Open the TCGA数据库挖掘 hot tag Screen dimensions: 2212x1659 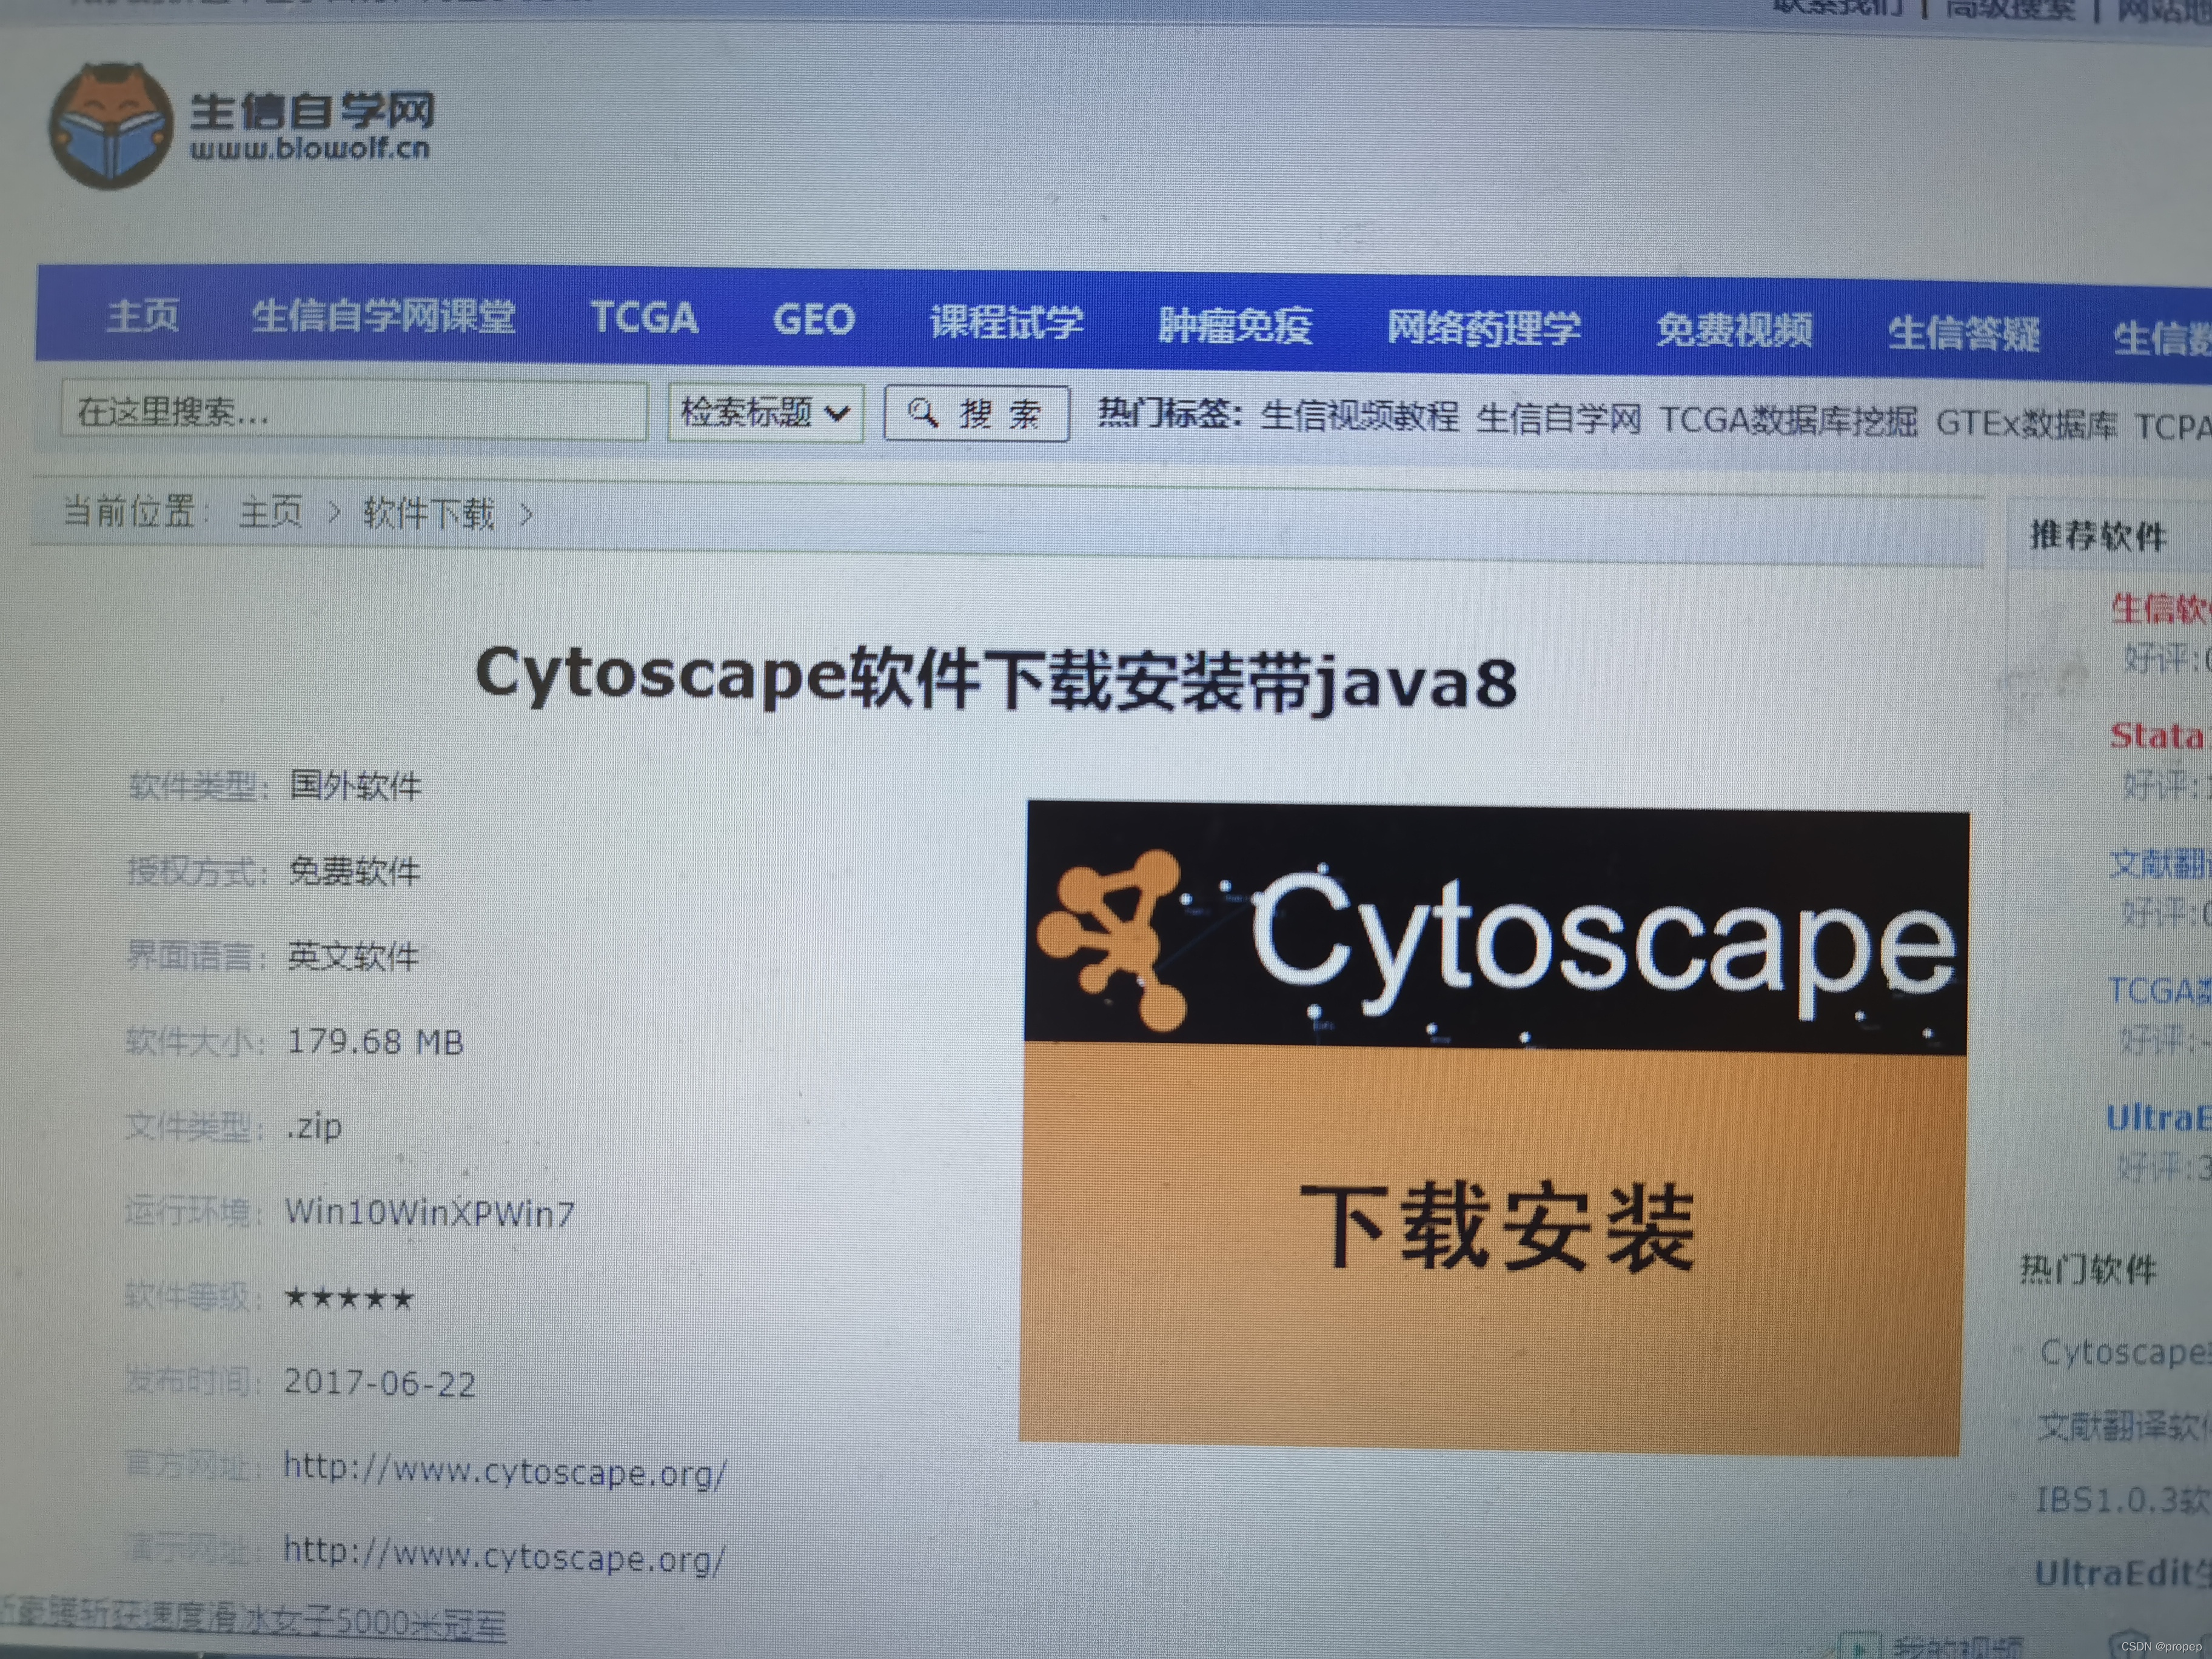1789,421
